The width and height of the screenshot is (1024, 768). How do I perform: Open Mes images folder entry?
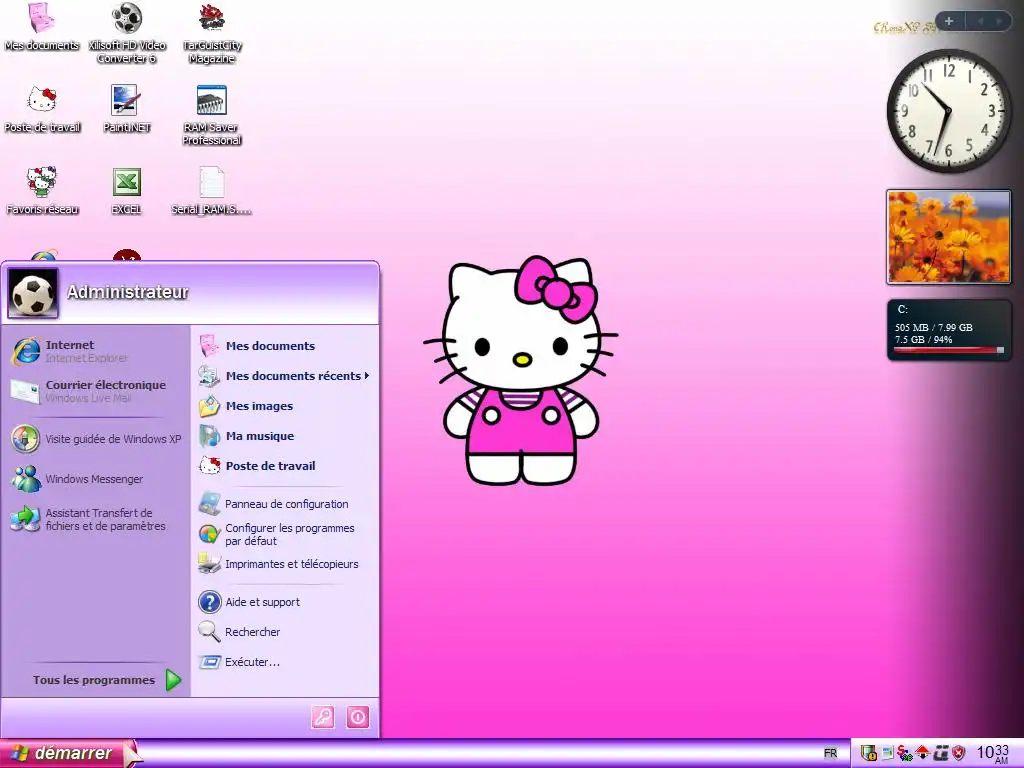285,406
